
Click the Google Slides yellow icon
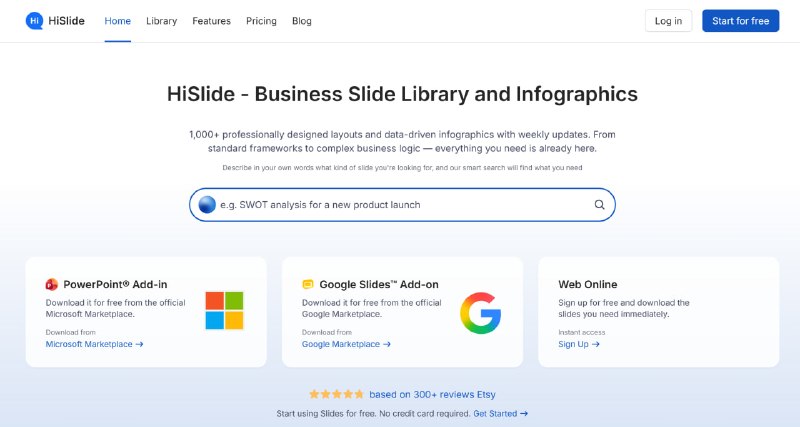308,284
